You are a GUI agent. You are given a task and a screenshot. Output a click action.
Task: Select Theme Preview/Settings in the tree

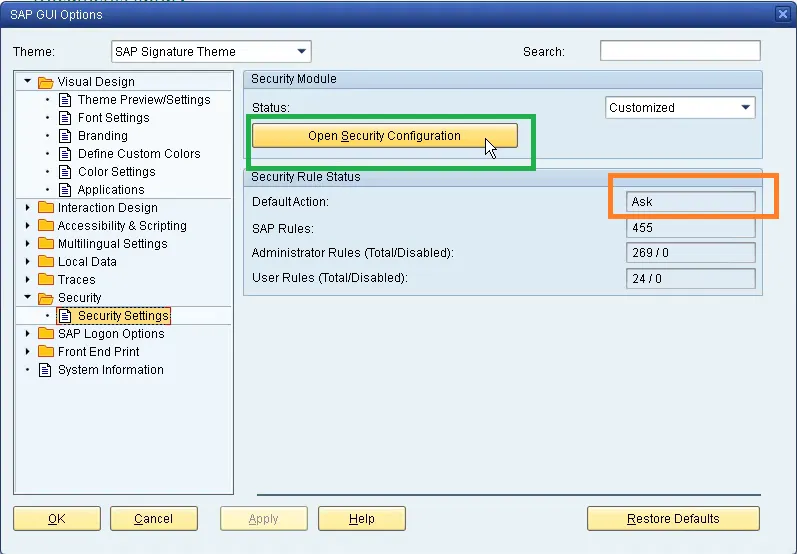click(x=144, y=100)
